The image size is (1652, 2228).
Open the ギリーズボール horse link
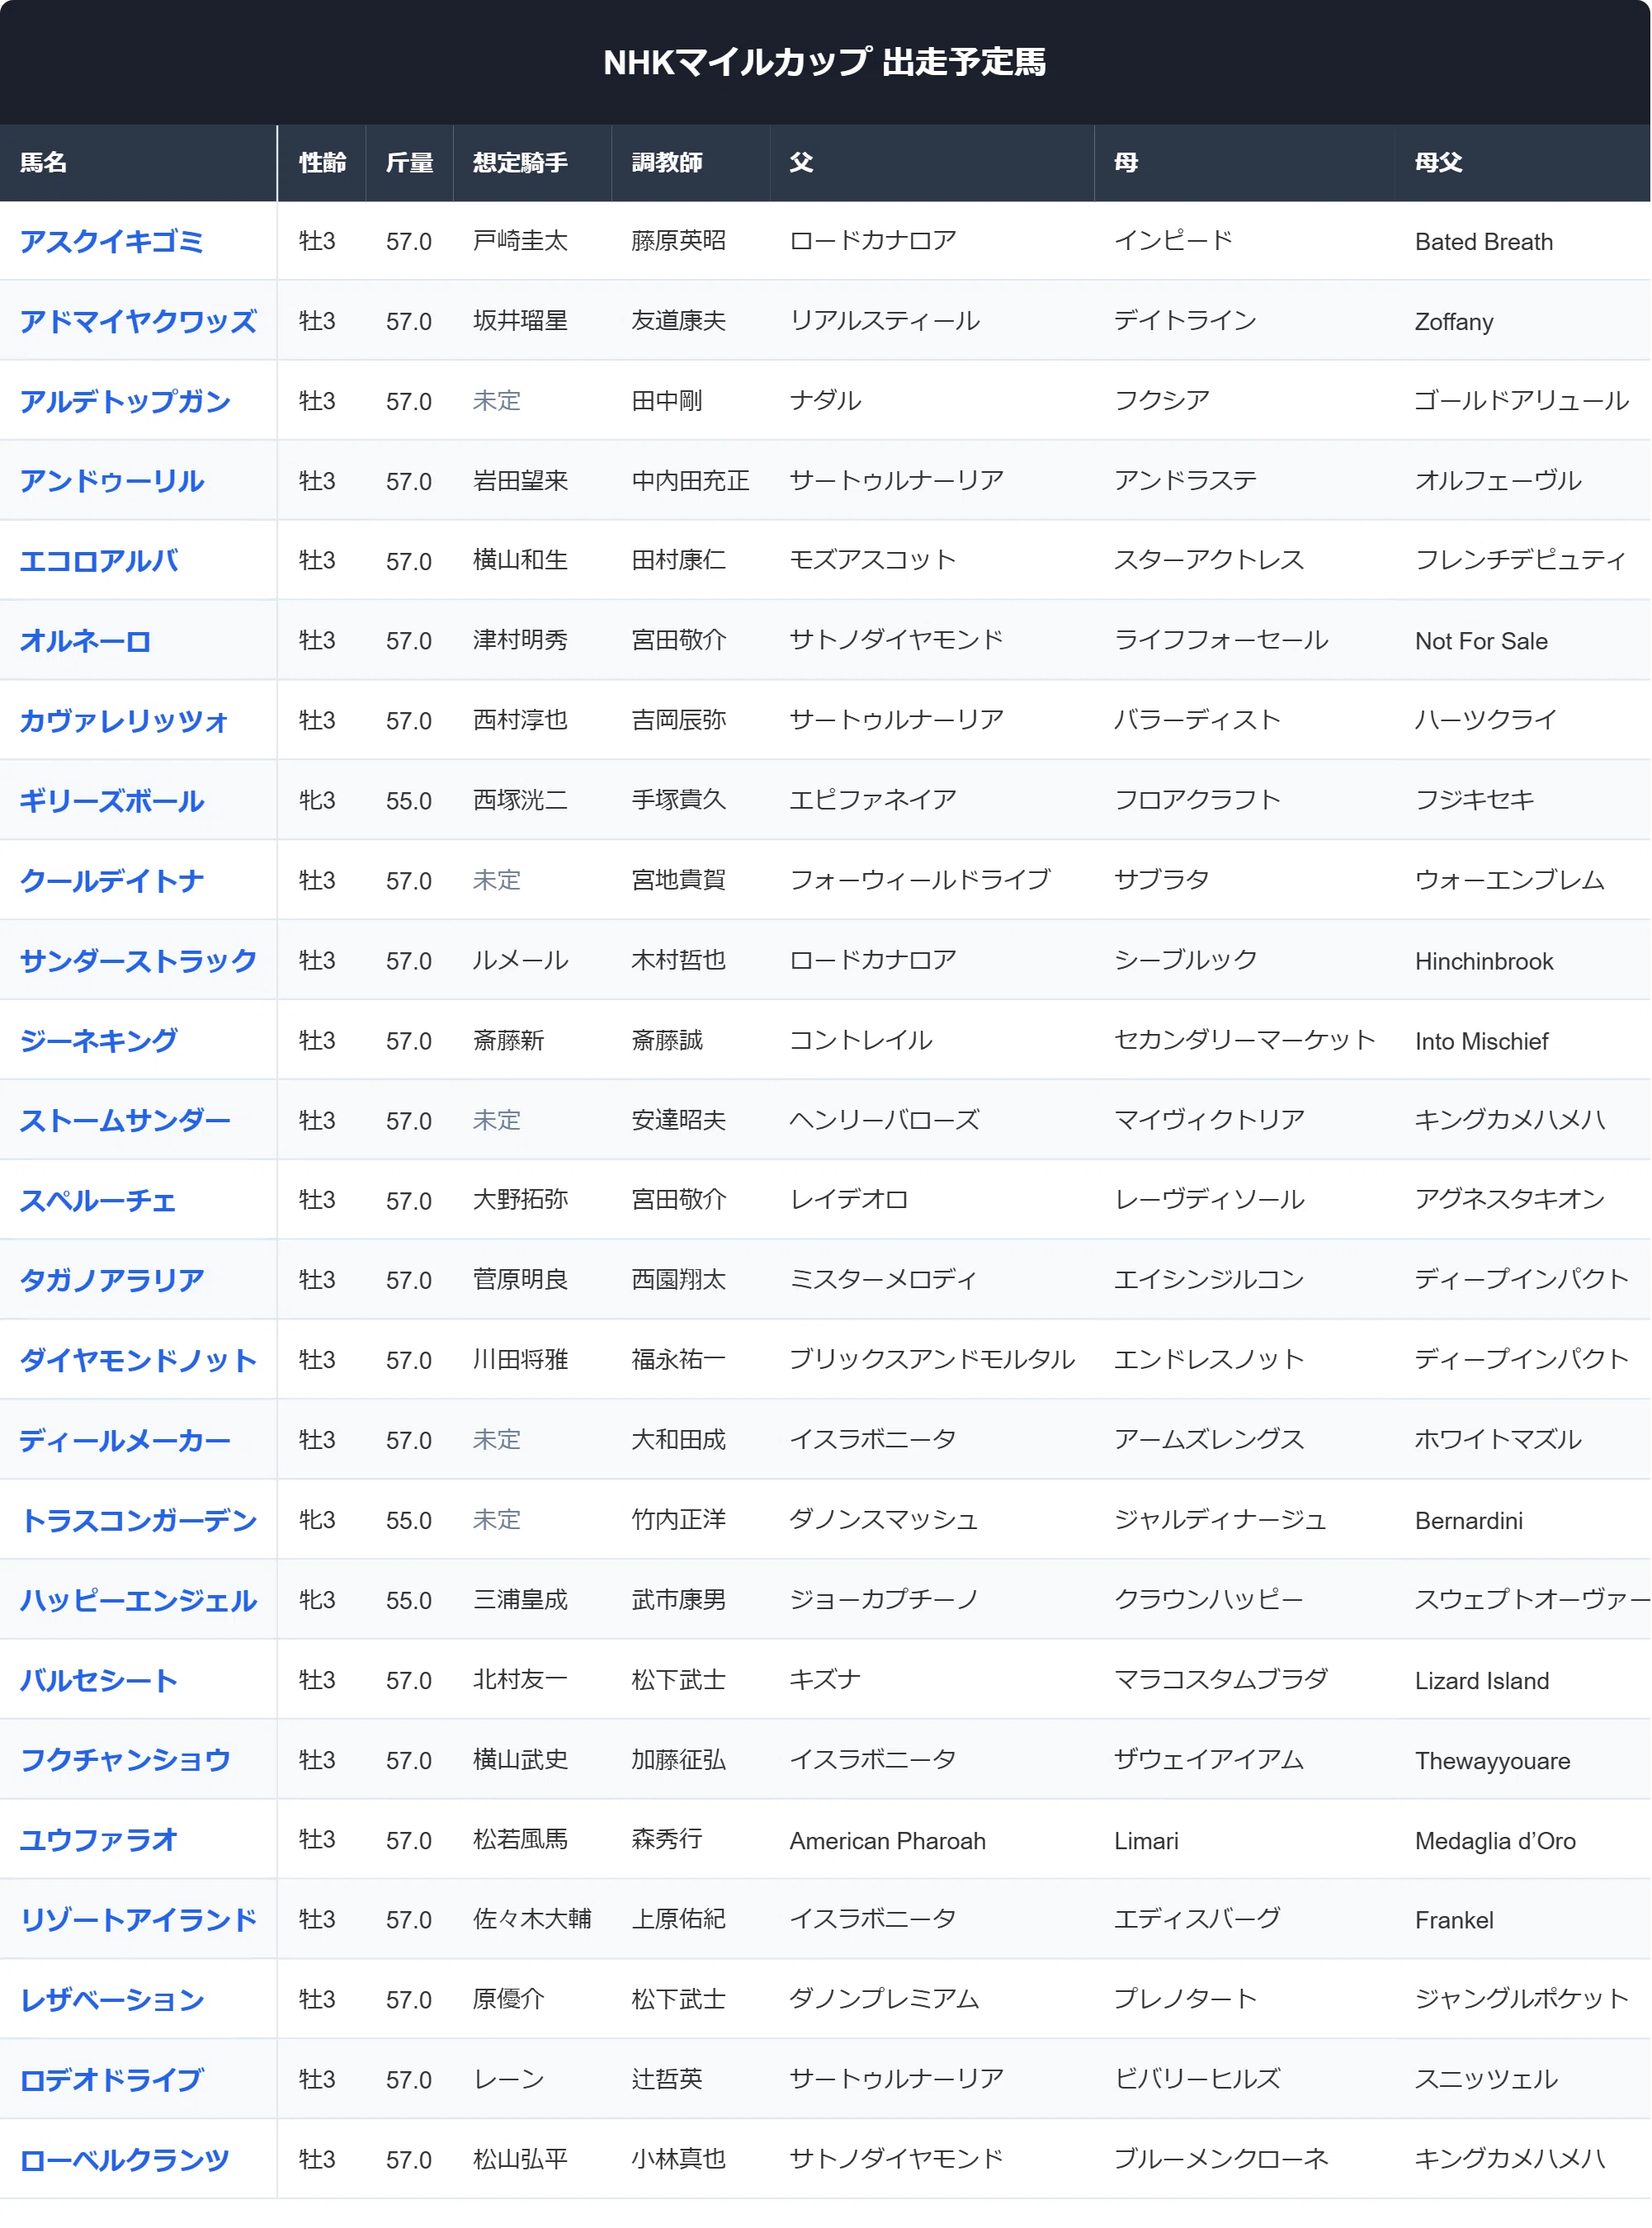coord(112,801)
